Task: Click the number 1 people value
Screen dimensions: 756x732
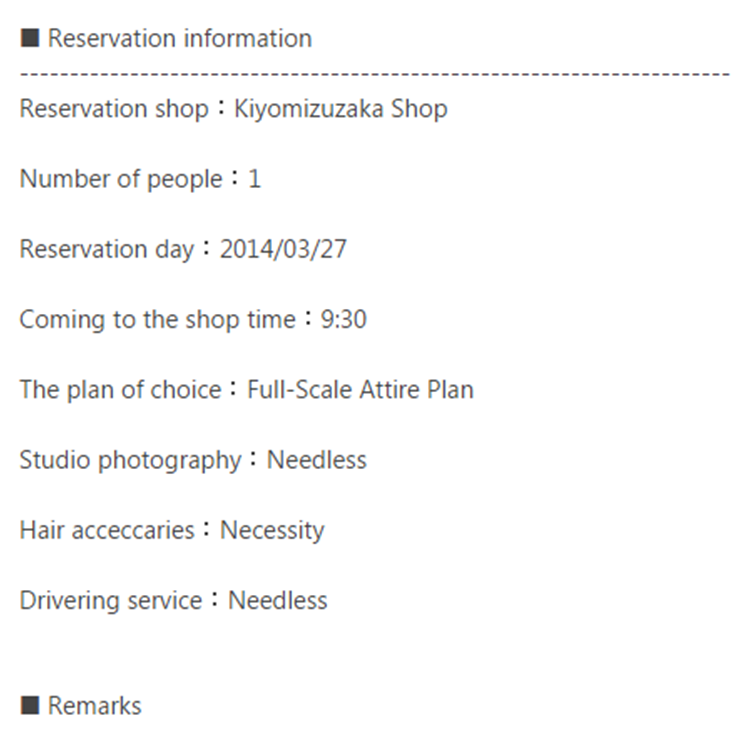Action: pyautogui.click(x=255, y=179)
